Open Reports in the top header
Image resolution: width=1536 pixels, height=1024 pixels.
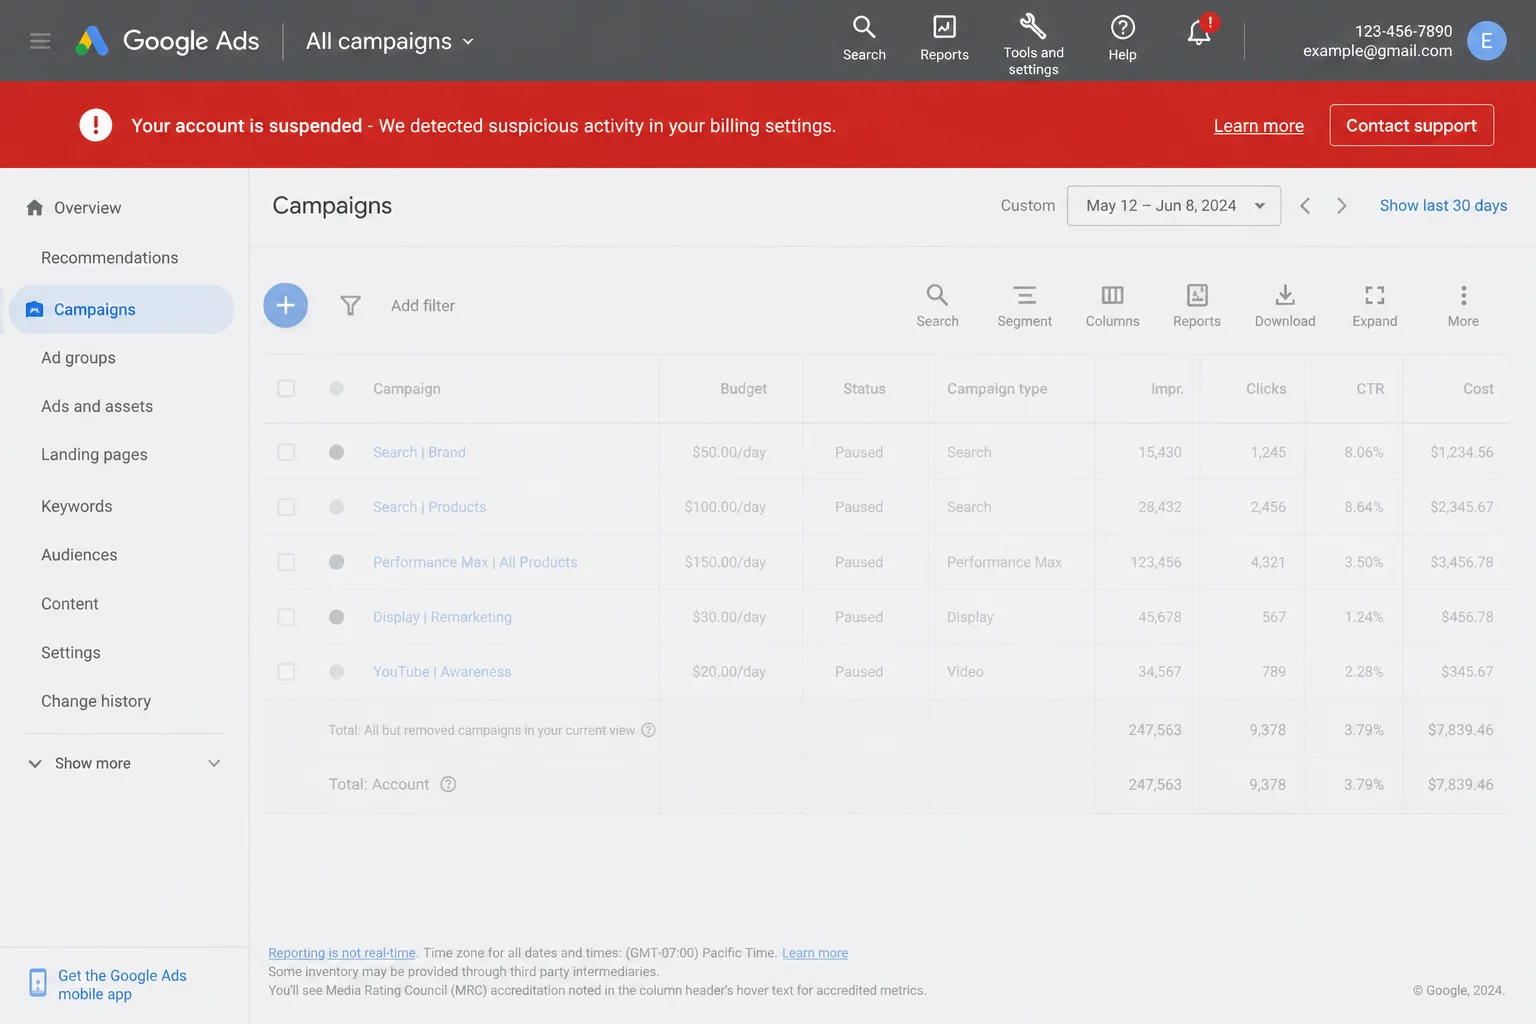pos(944,39)
